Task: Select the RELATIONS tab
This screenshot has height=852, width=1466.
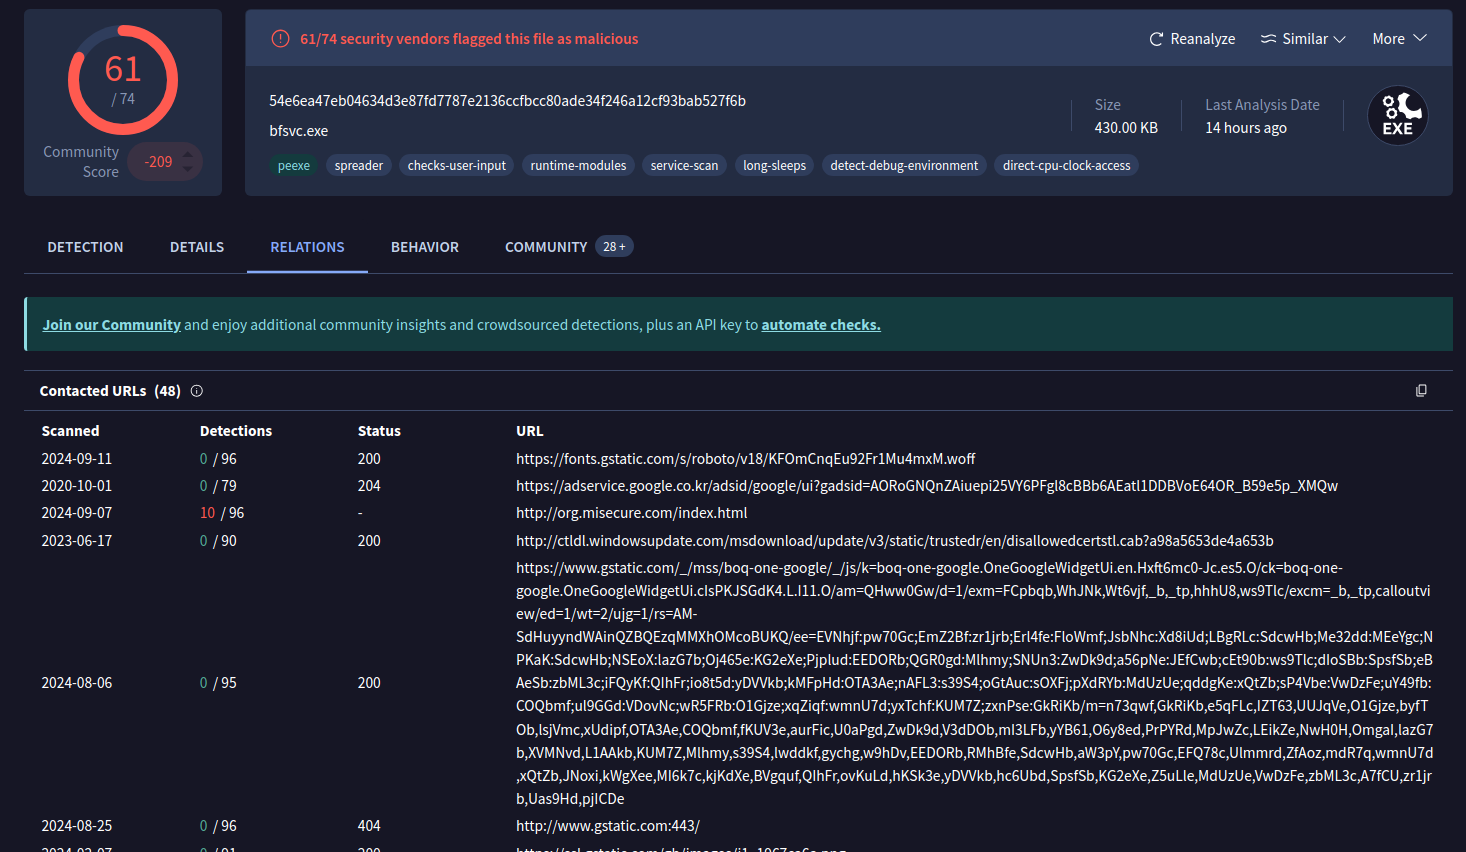Action: pos(307,247)
